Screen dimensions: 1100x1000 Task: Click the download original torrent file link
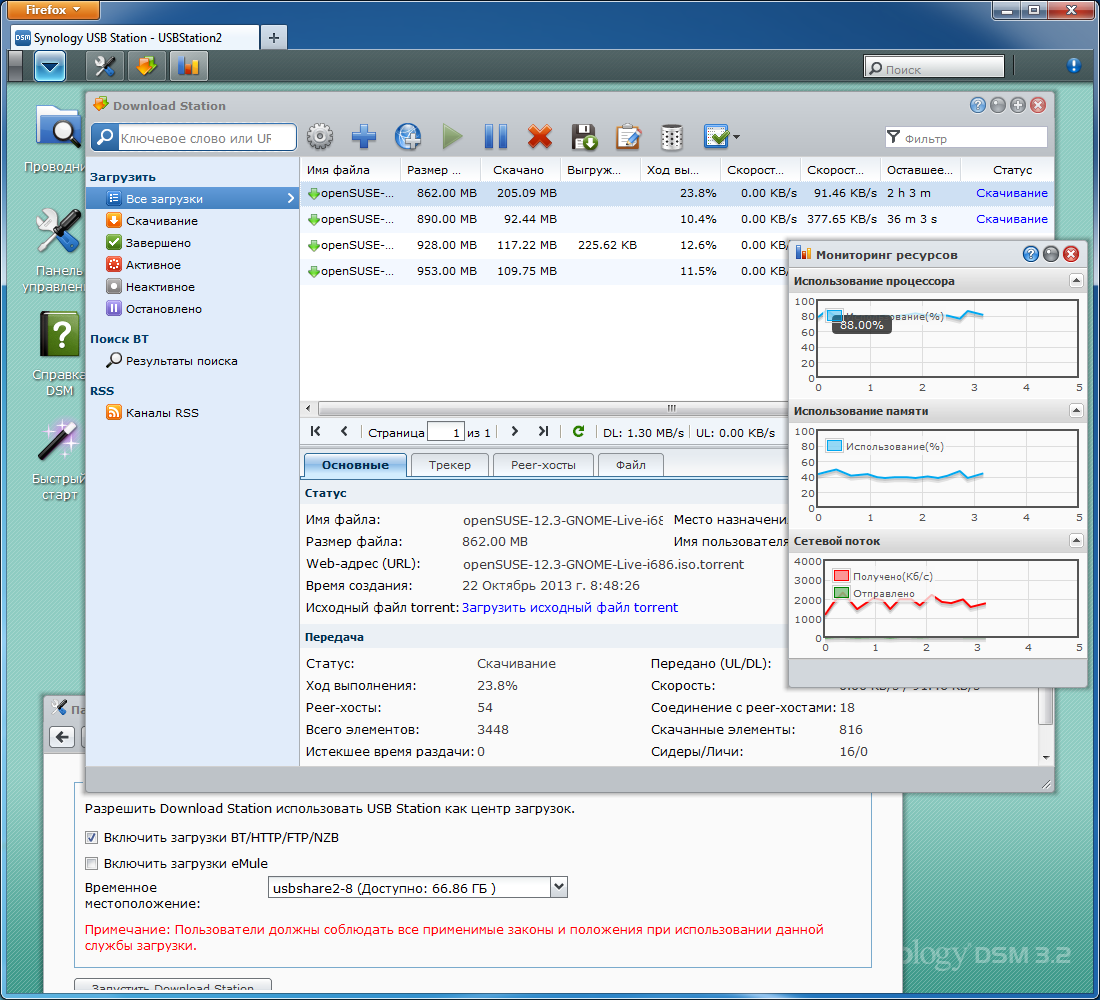point(570,607)
